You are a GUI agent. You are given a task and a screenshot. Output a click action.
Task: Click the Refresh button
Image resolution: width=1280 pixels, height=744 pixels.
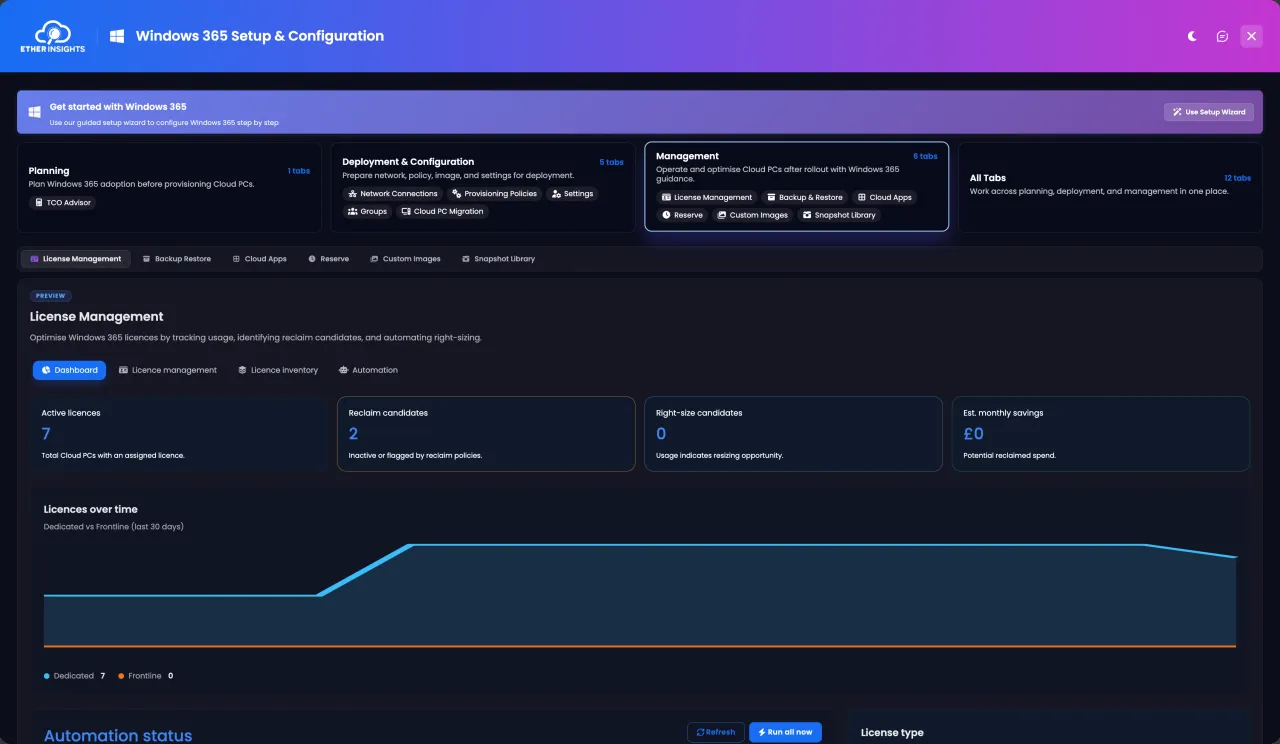716,732
